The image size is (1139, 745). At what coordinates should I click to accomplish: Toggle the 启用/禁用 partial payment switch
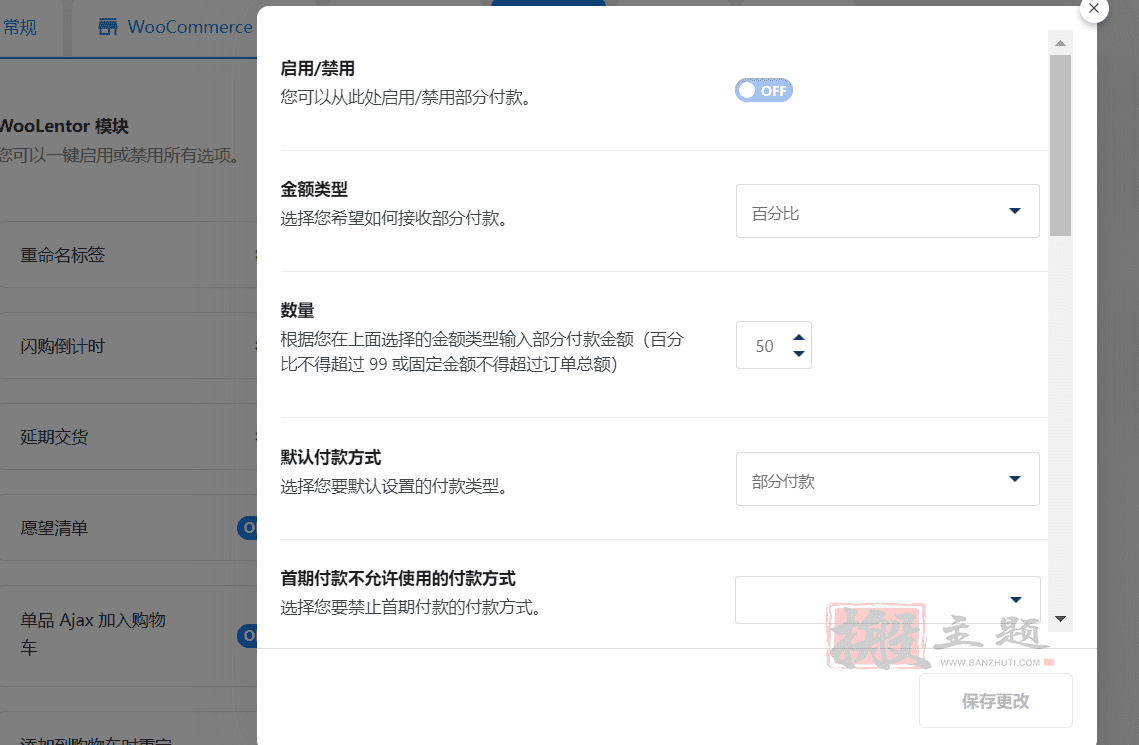click(x=763, y=91)
